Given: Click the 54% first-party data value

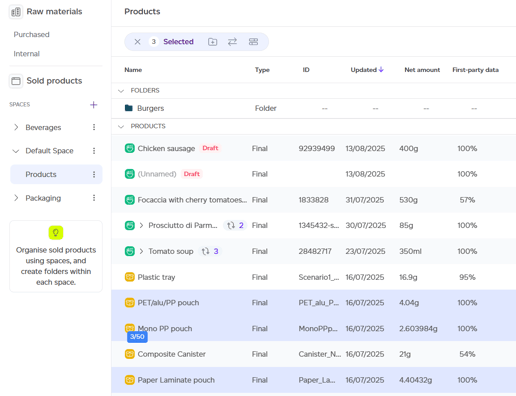Looking at the screenshot, I should click(467, 354).
